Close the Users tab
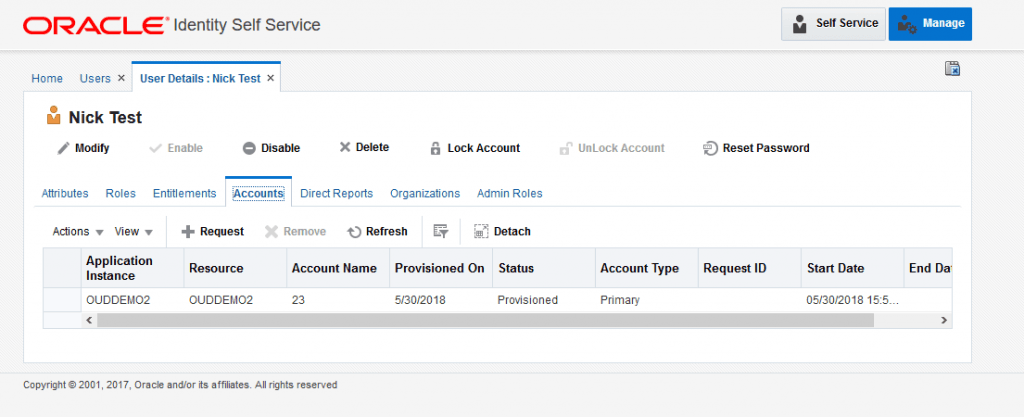The image size is (1024, 417). click(121, 78)
